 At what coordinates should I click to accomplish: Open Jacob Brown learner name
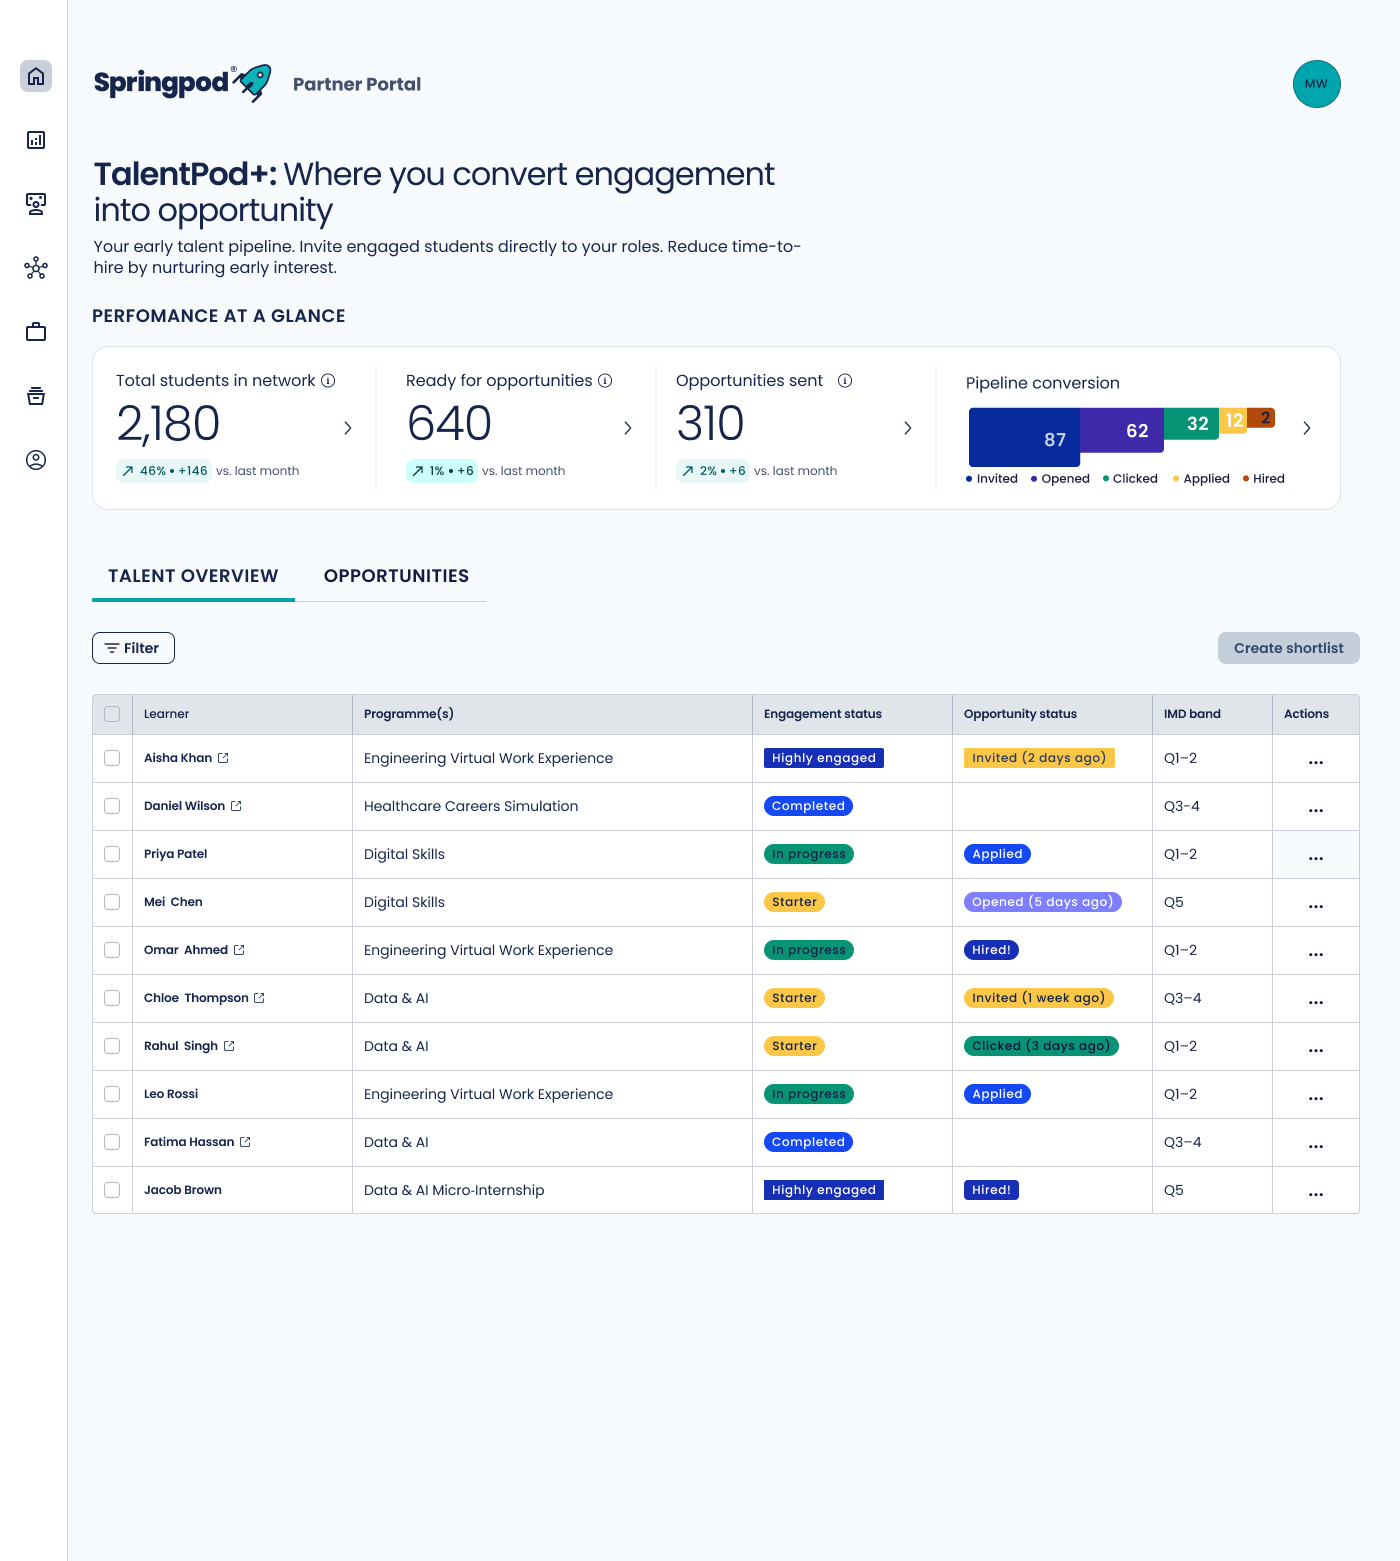pos(183,1190)
